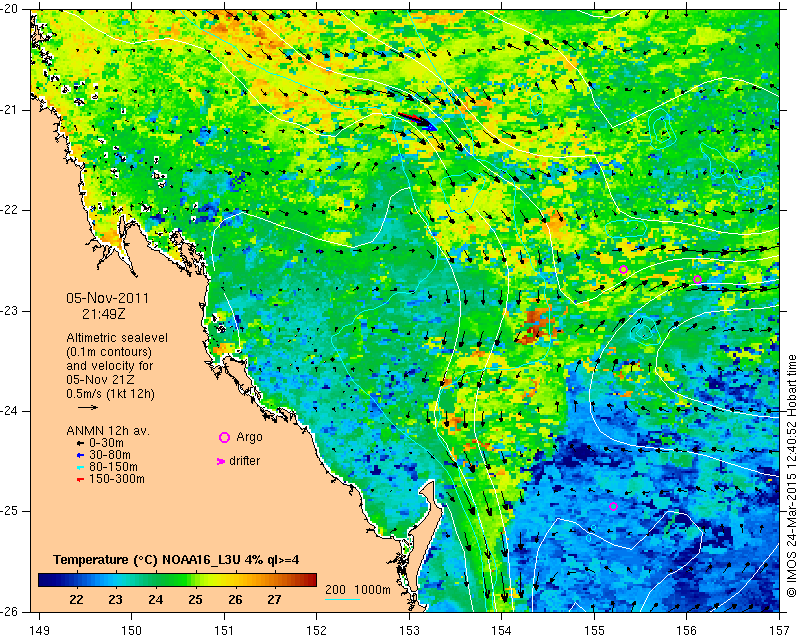
Task: Select the Argo float marker near 155.2E, 25S
Action: [x=614, y=507]
